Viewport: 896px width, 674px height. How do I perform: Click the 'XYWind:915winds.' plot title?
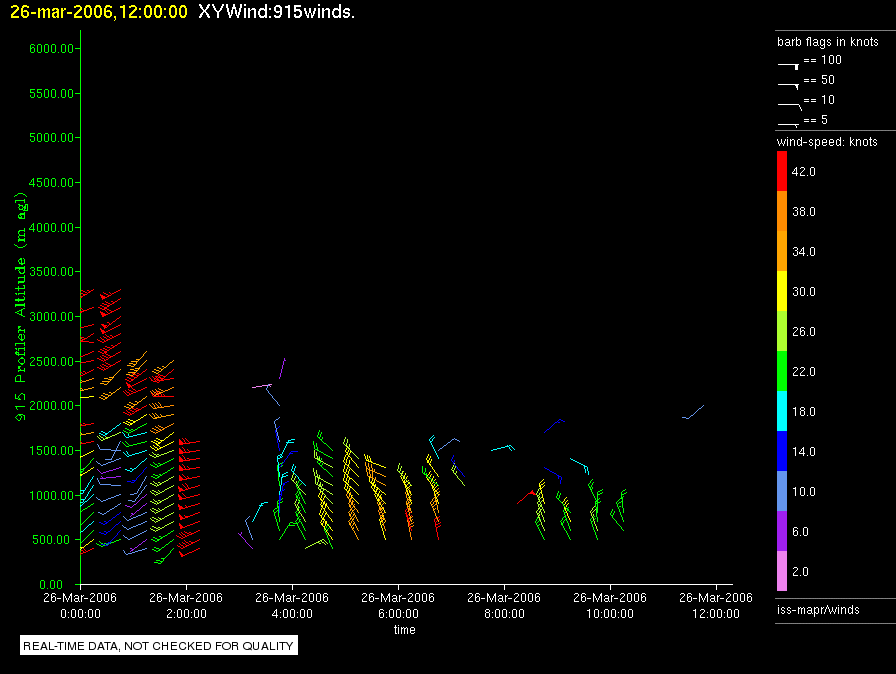pyautogui.click(x=277, y=12)
